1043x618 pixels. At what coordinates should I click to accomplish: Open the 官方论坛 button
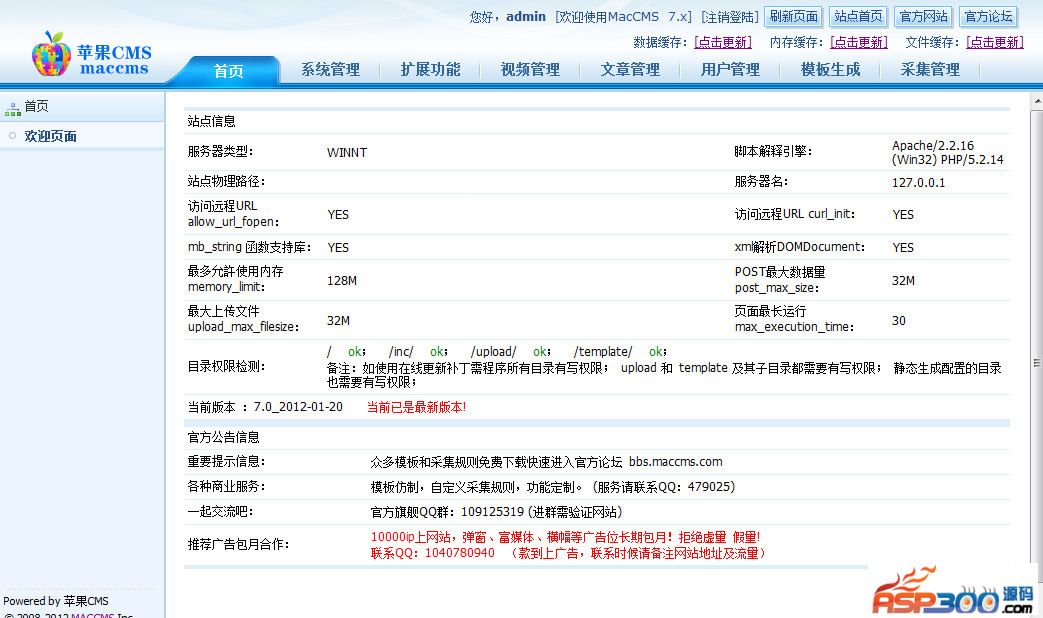pos(988,17)
